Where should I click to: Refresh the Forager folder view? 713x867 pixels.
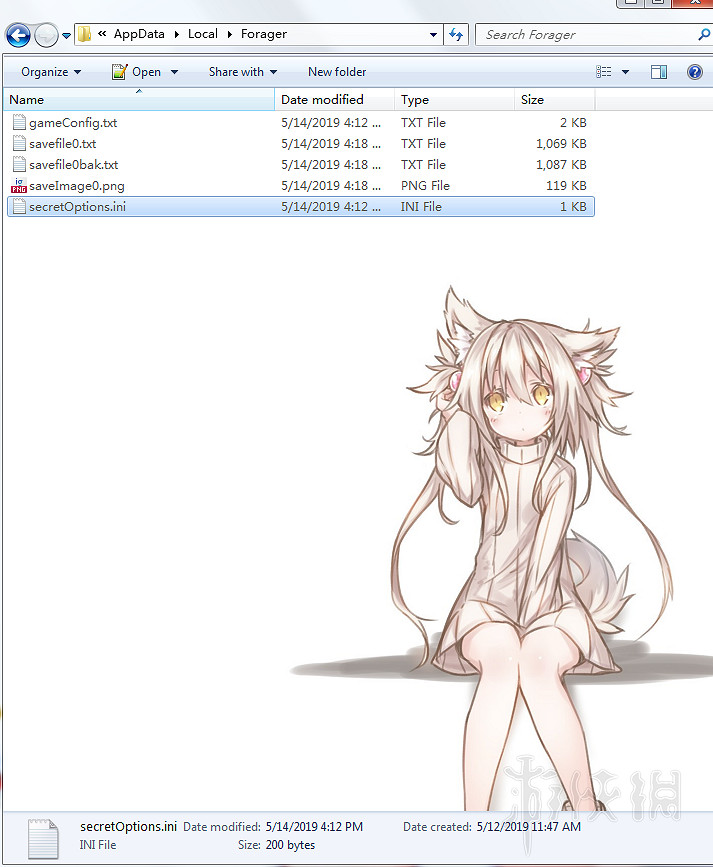[456, 34]
